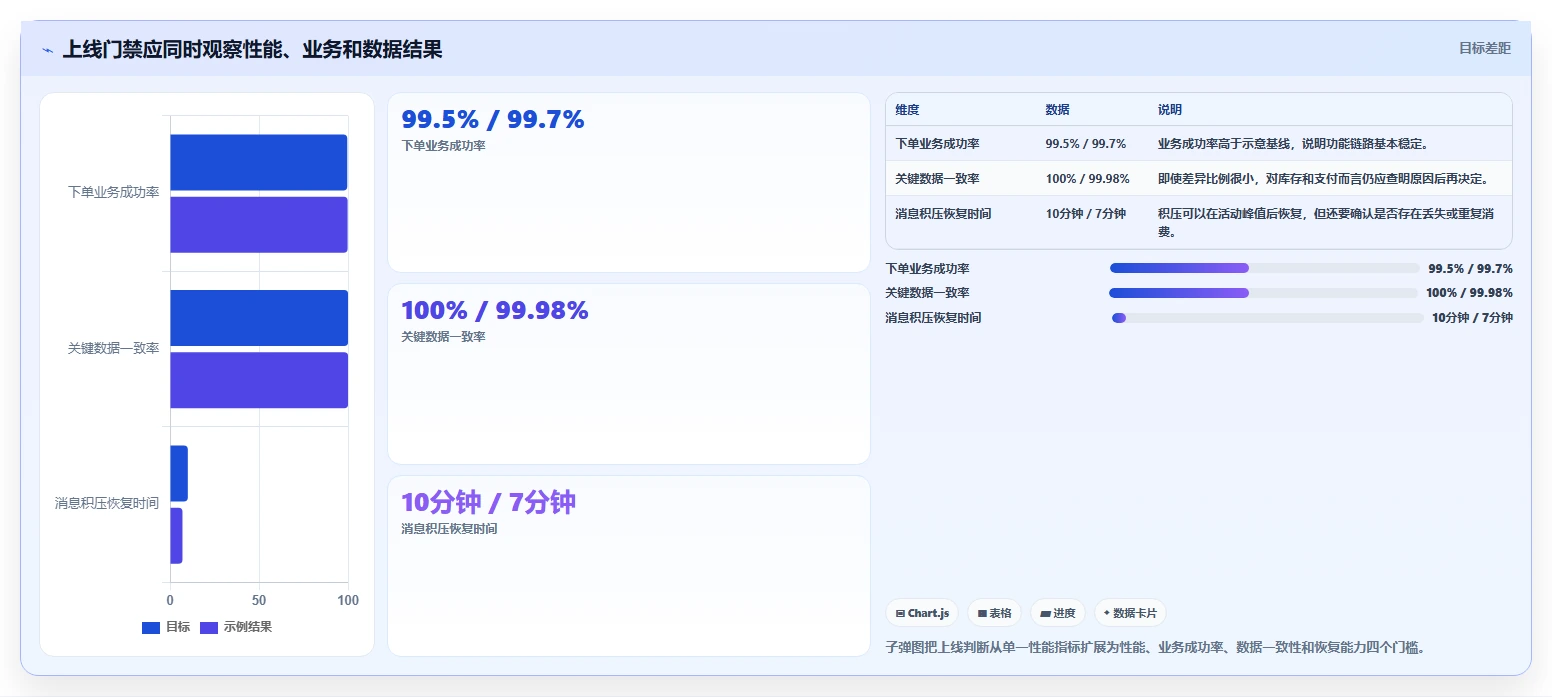The width and height of the screenshot is (1552, 697).
Task: Click the x-axis tick label 50
Action: [x=259, y=600]
